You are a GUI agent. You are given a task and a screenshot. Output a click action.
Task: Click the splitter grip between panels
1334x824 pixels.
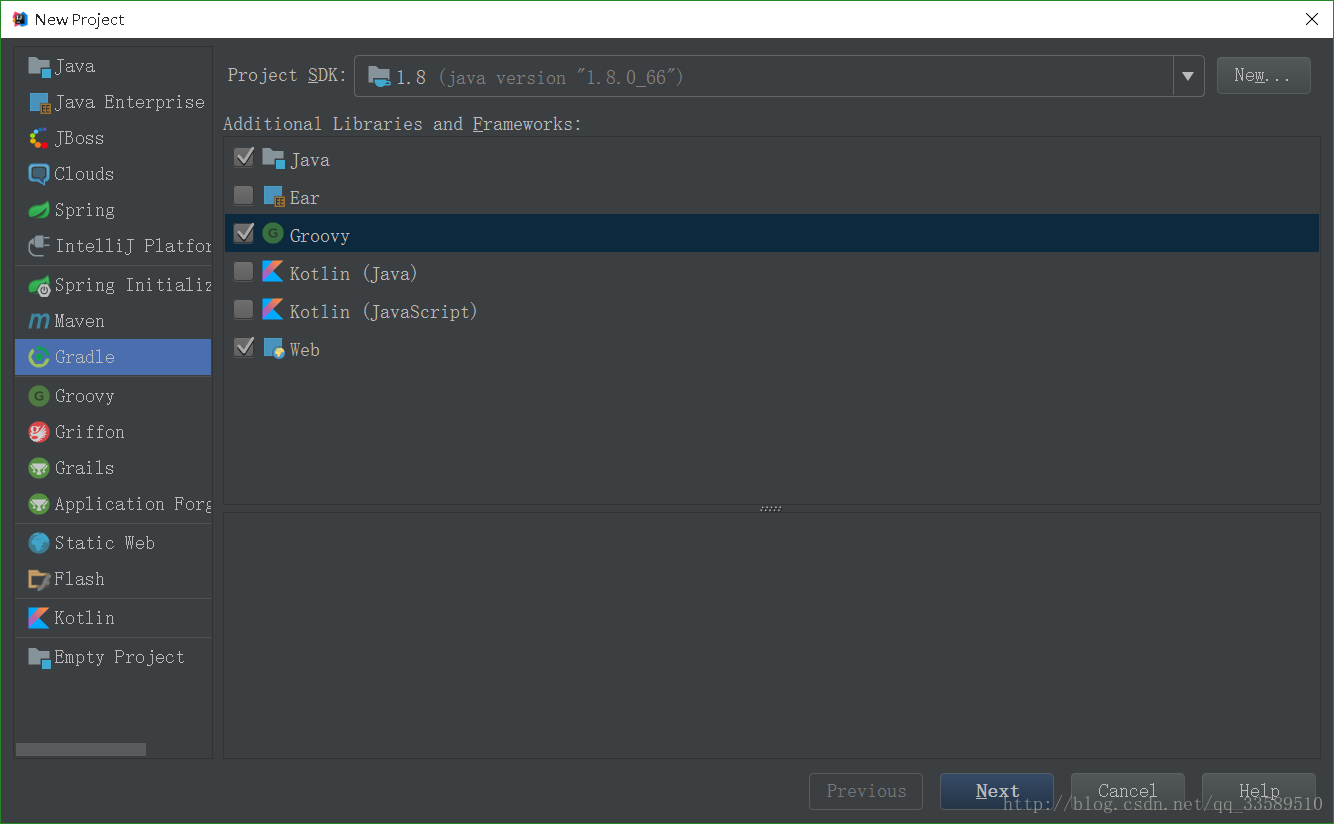(x=771, y=509)
